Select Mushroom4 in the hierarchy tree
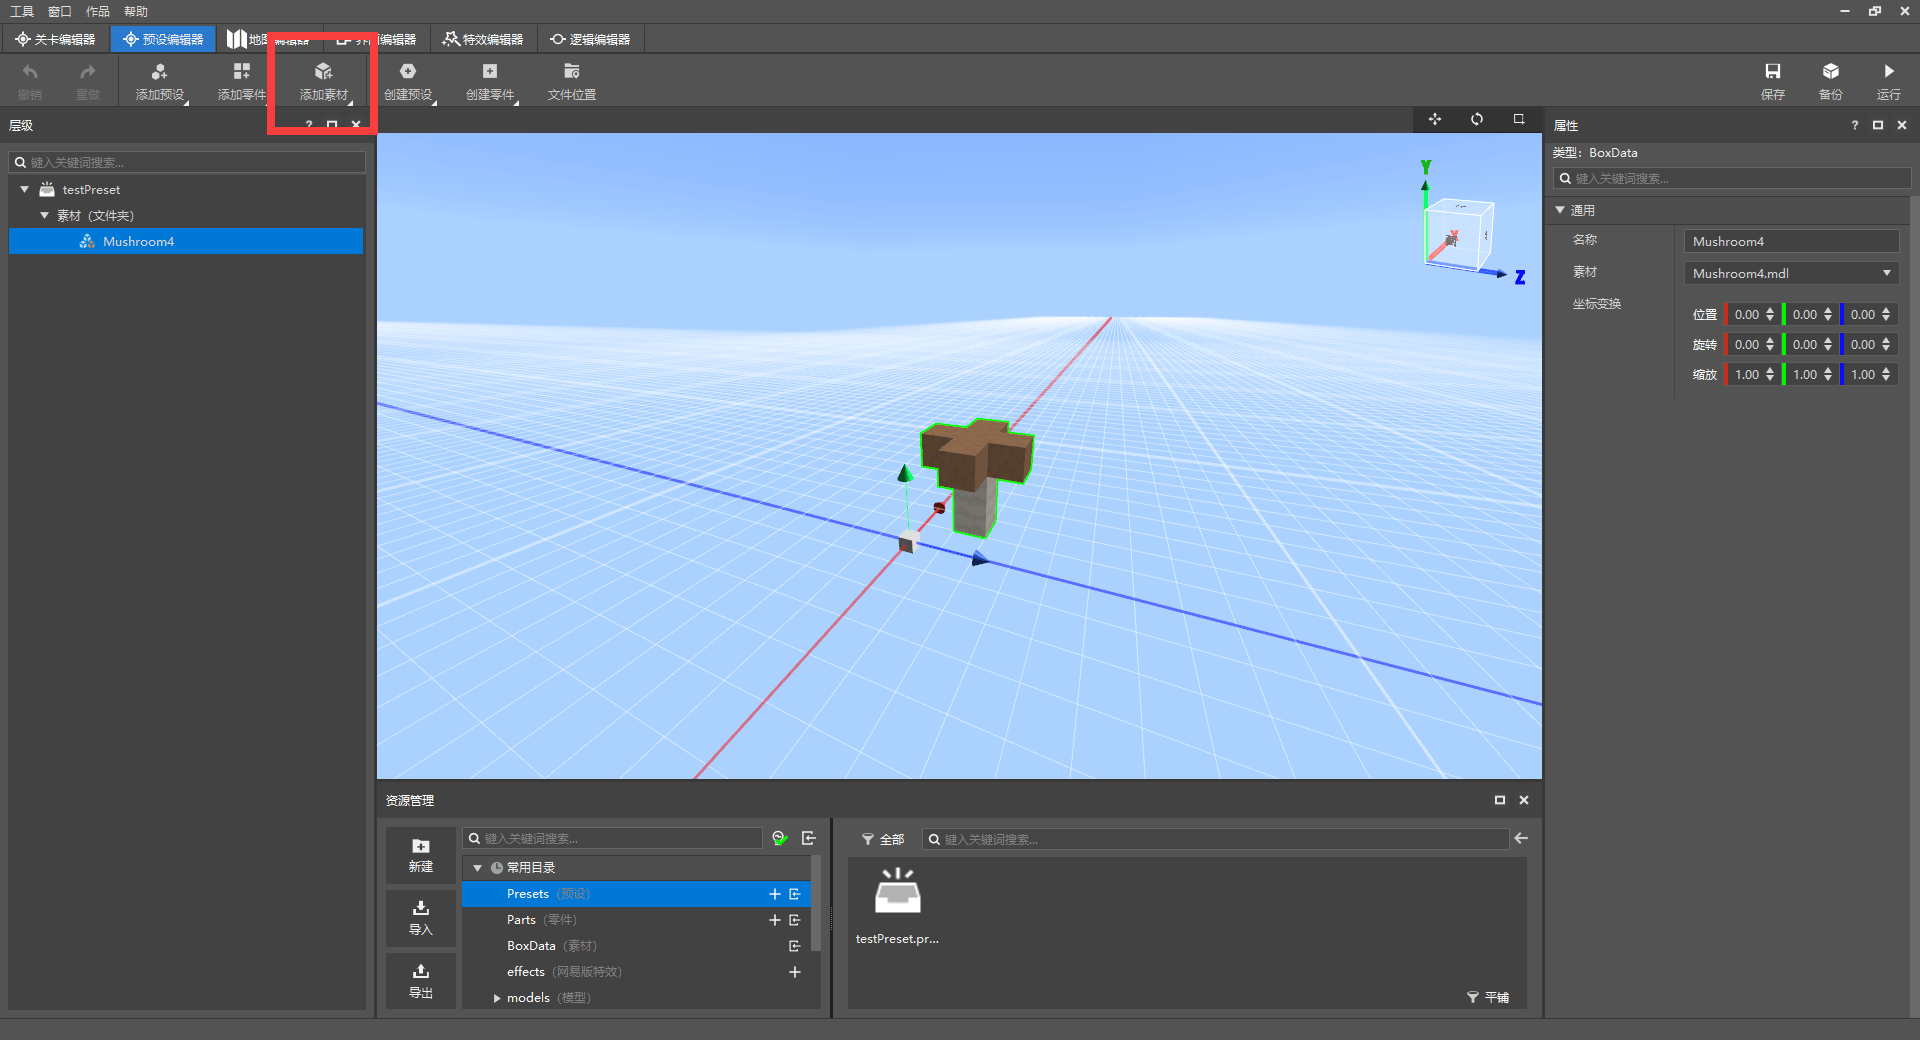Viewport: 1920px width, 1040px height. [186, 241]
